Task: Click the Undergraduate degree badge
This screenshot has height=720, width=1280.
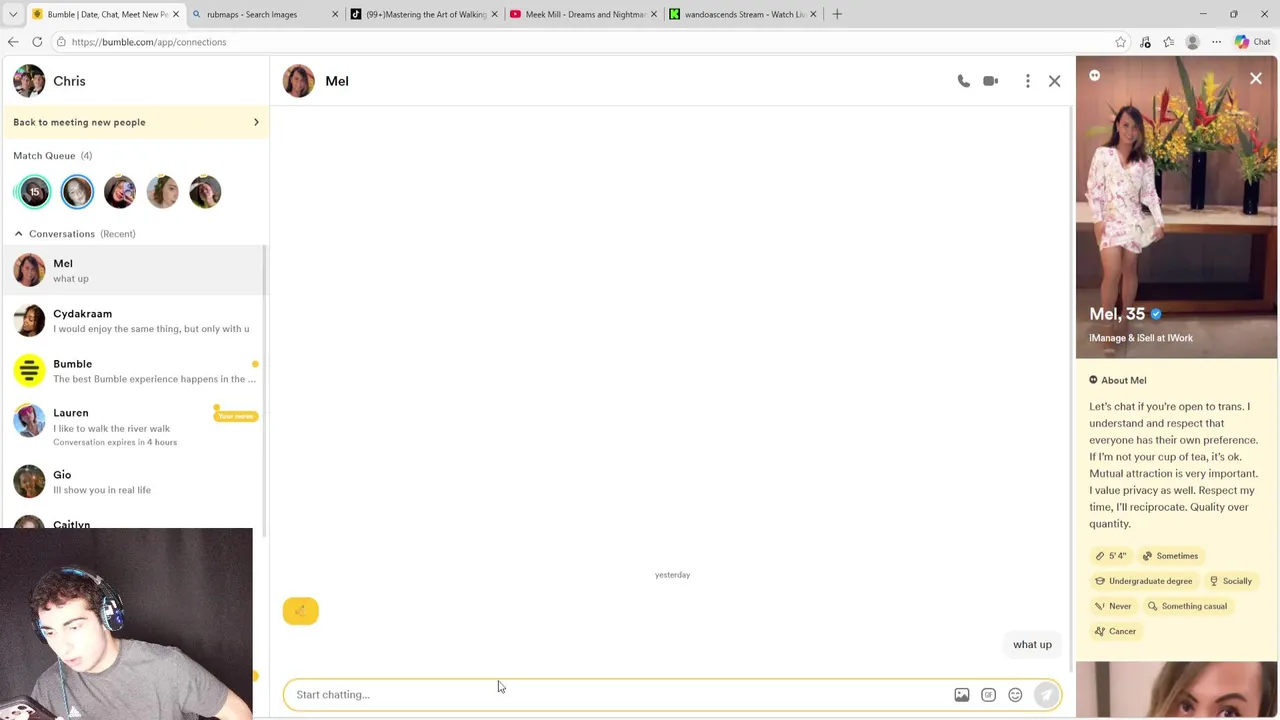Action: (x=1143, y=581)
